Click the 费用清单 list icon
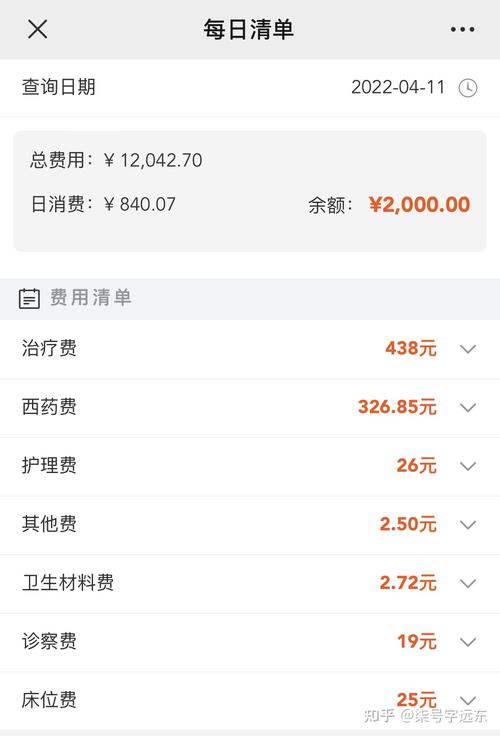500x736 pixels. (29, 299)
